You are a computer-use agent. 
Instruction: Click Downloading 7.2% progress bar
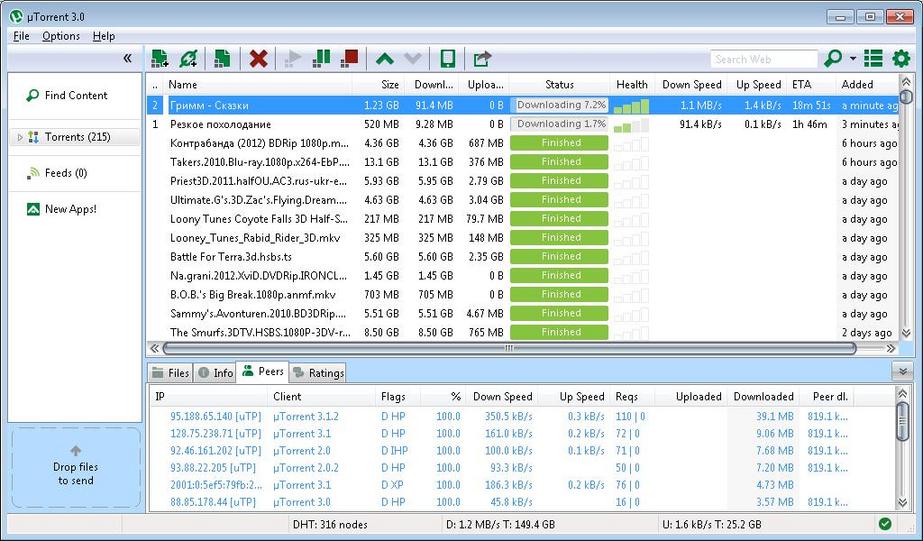click(559, 105)
